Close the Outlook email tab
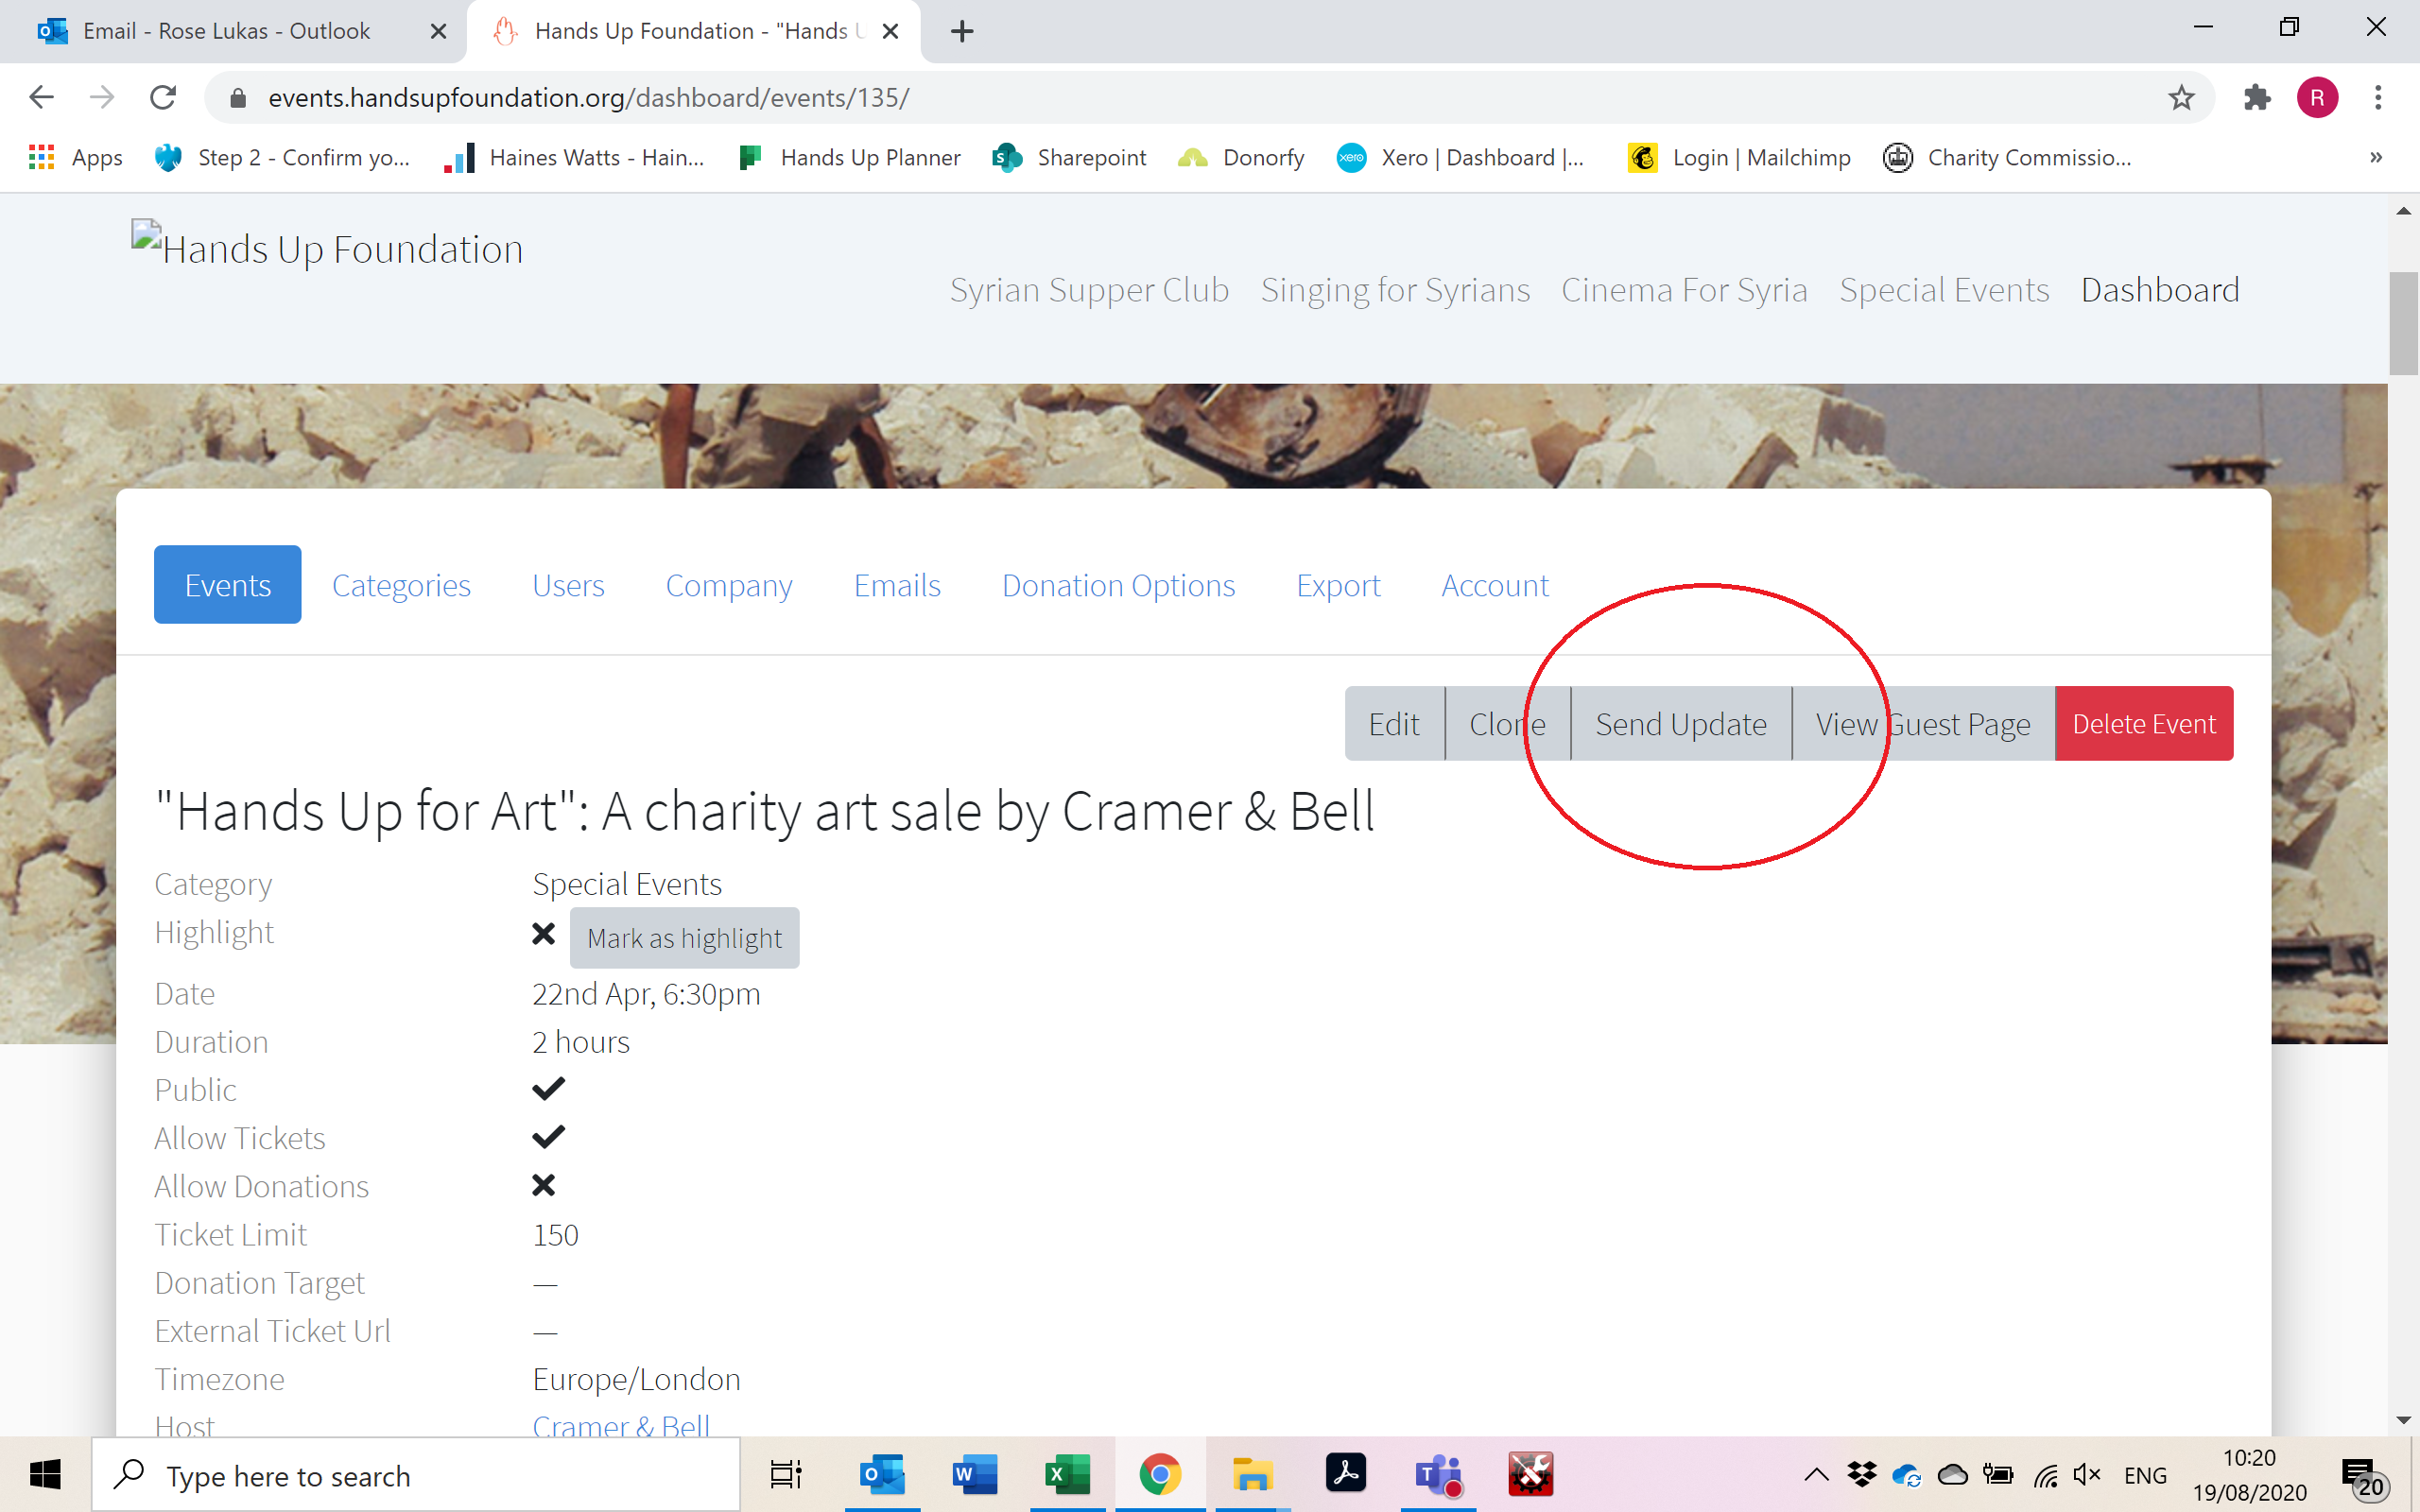The height and width of the screenshot is (1512, 2420). [x=438, y=31]
